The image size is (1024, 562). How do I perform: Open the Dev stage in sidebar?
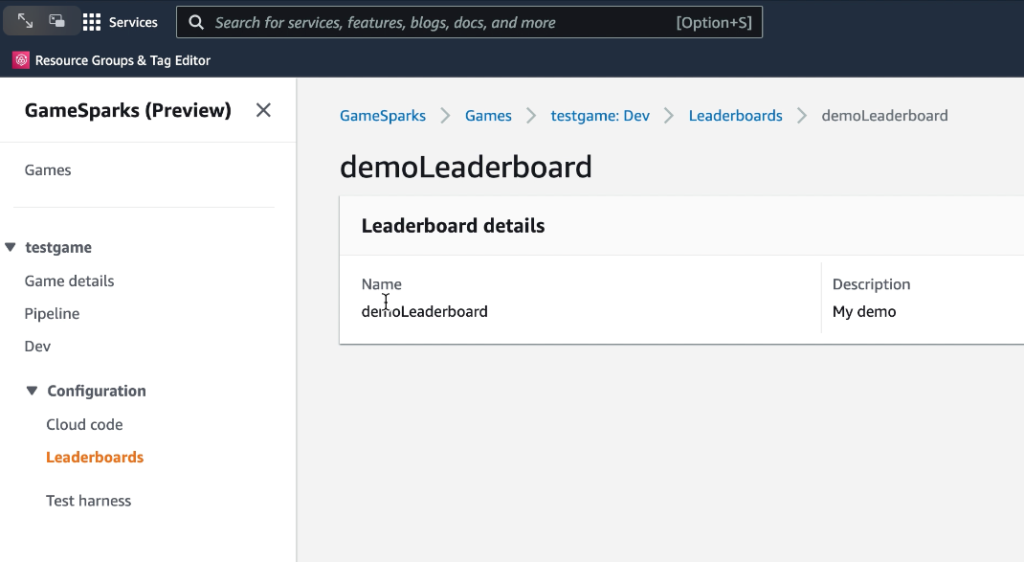(x=37, y=346)
